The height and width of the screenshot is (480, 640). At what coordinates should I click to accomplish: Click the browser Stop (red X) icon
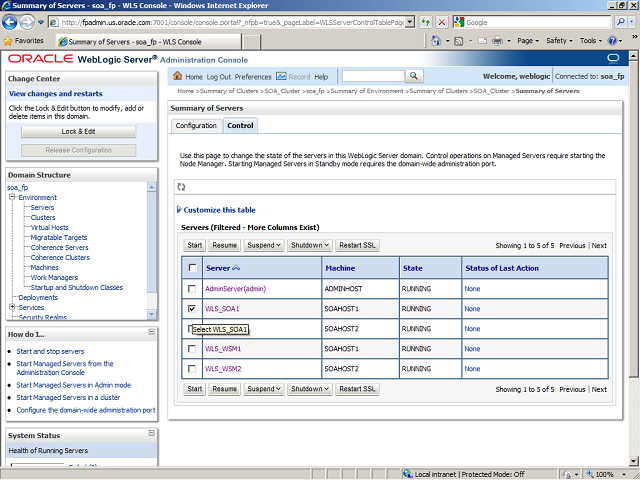click(442, 21)
